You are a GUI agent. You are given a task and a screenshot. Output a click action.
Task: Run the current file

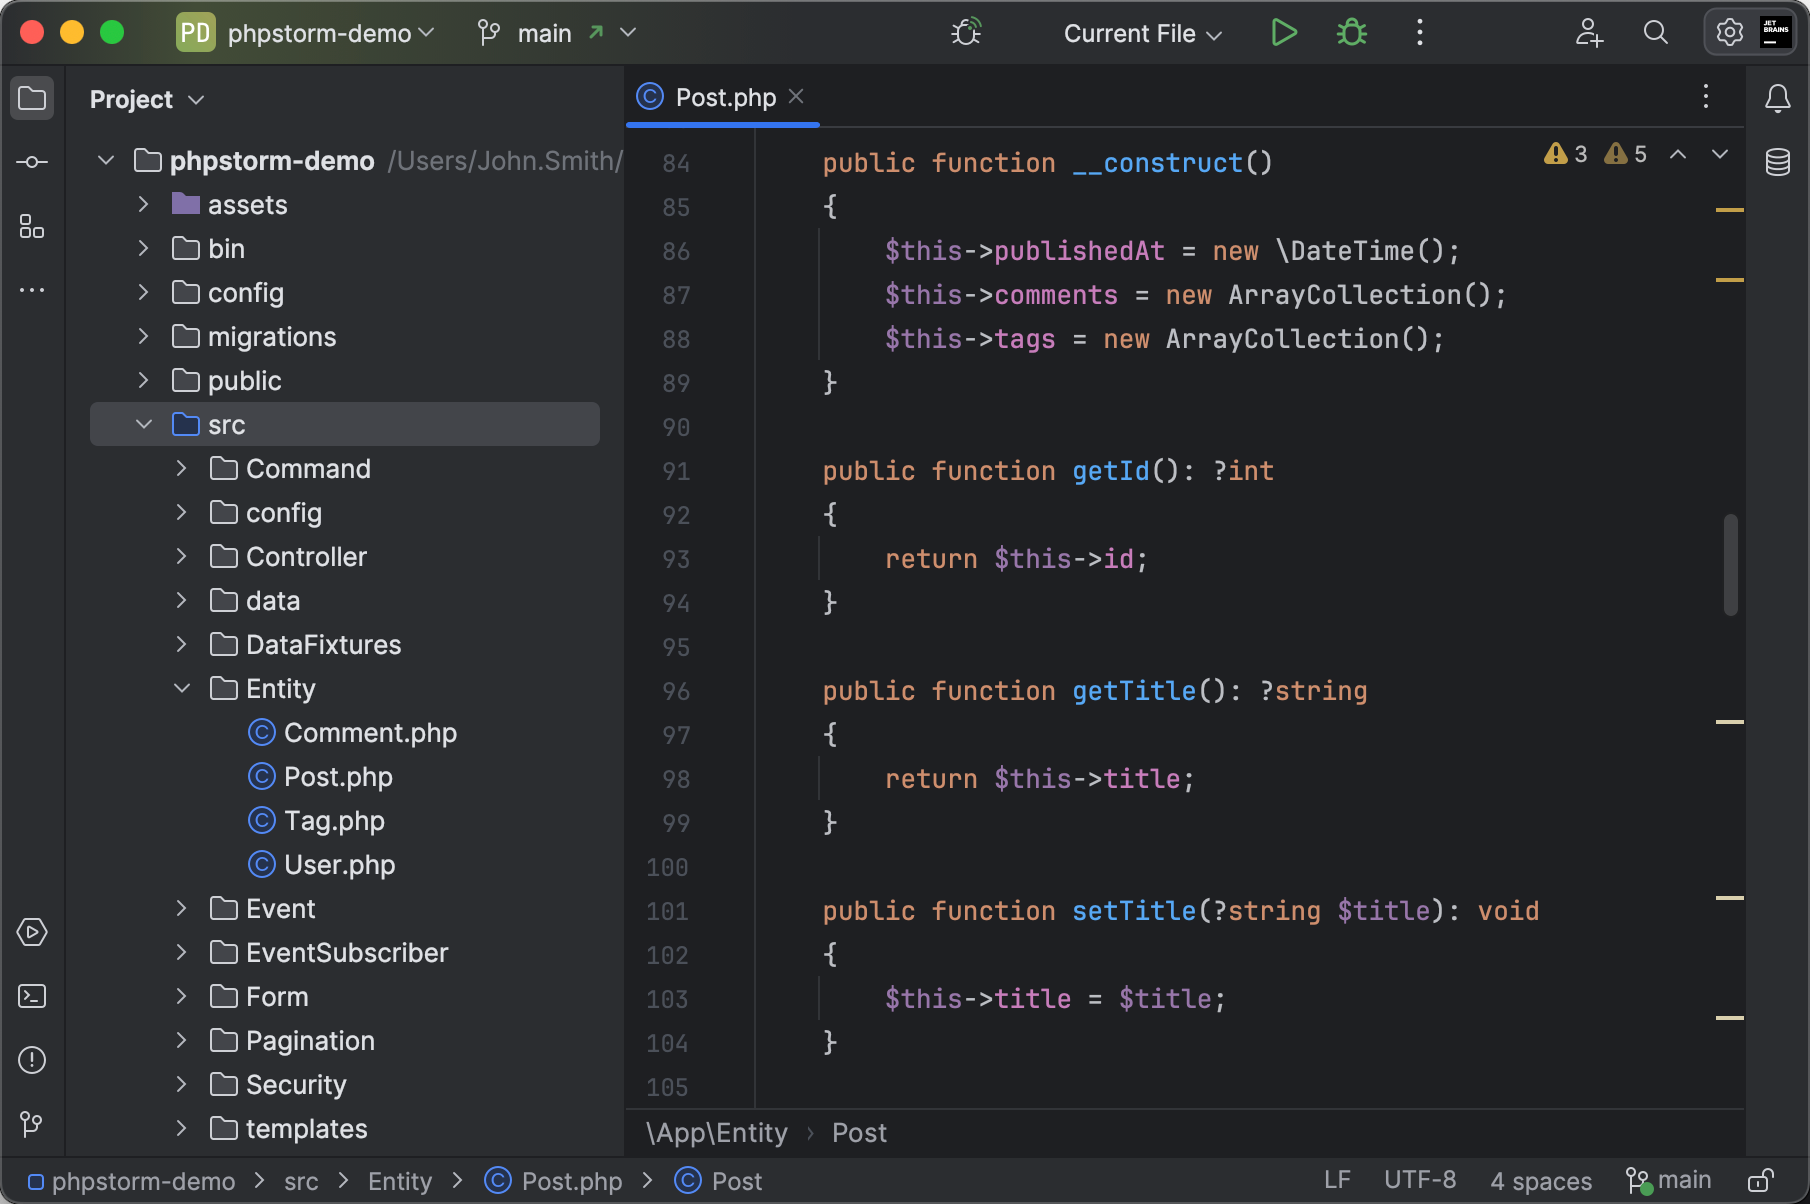(x=1284, y=32)
